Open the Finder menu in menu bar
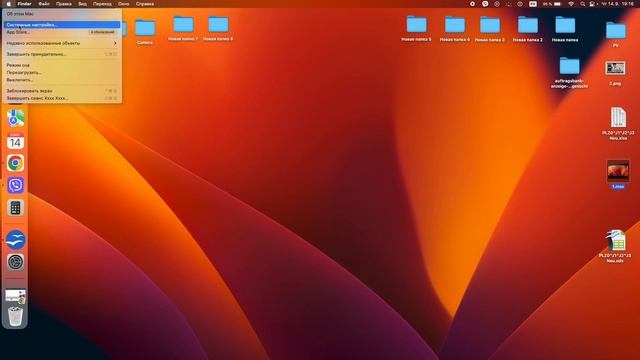This screenshot has height=360, width=640. pyautogui.click(x=24, y=4)
